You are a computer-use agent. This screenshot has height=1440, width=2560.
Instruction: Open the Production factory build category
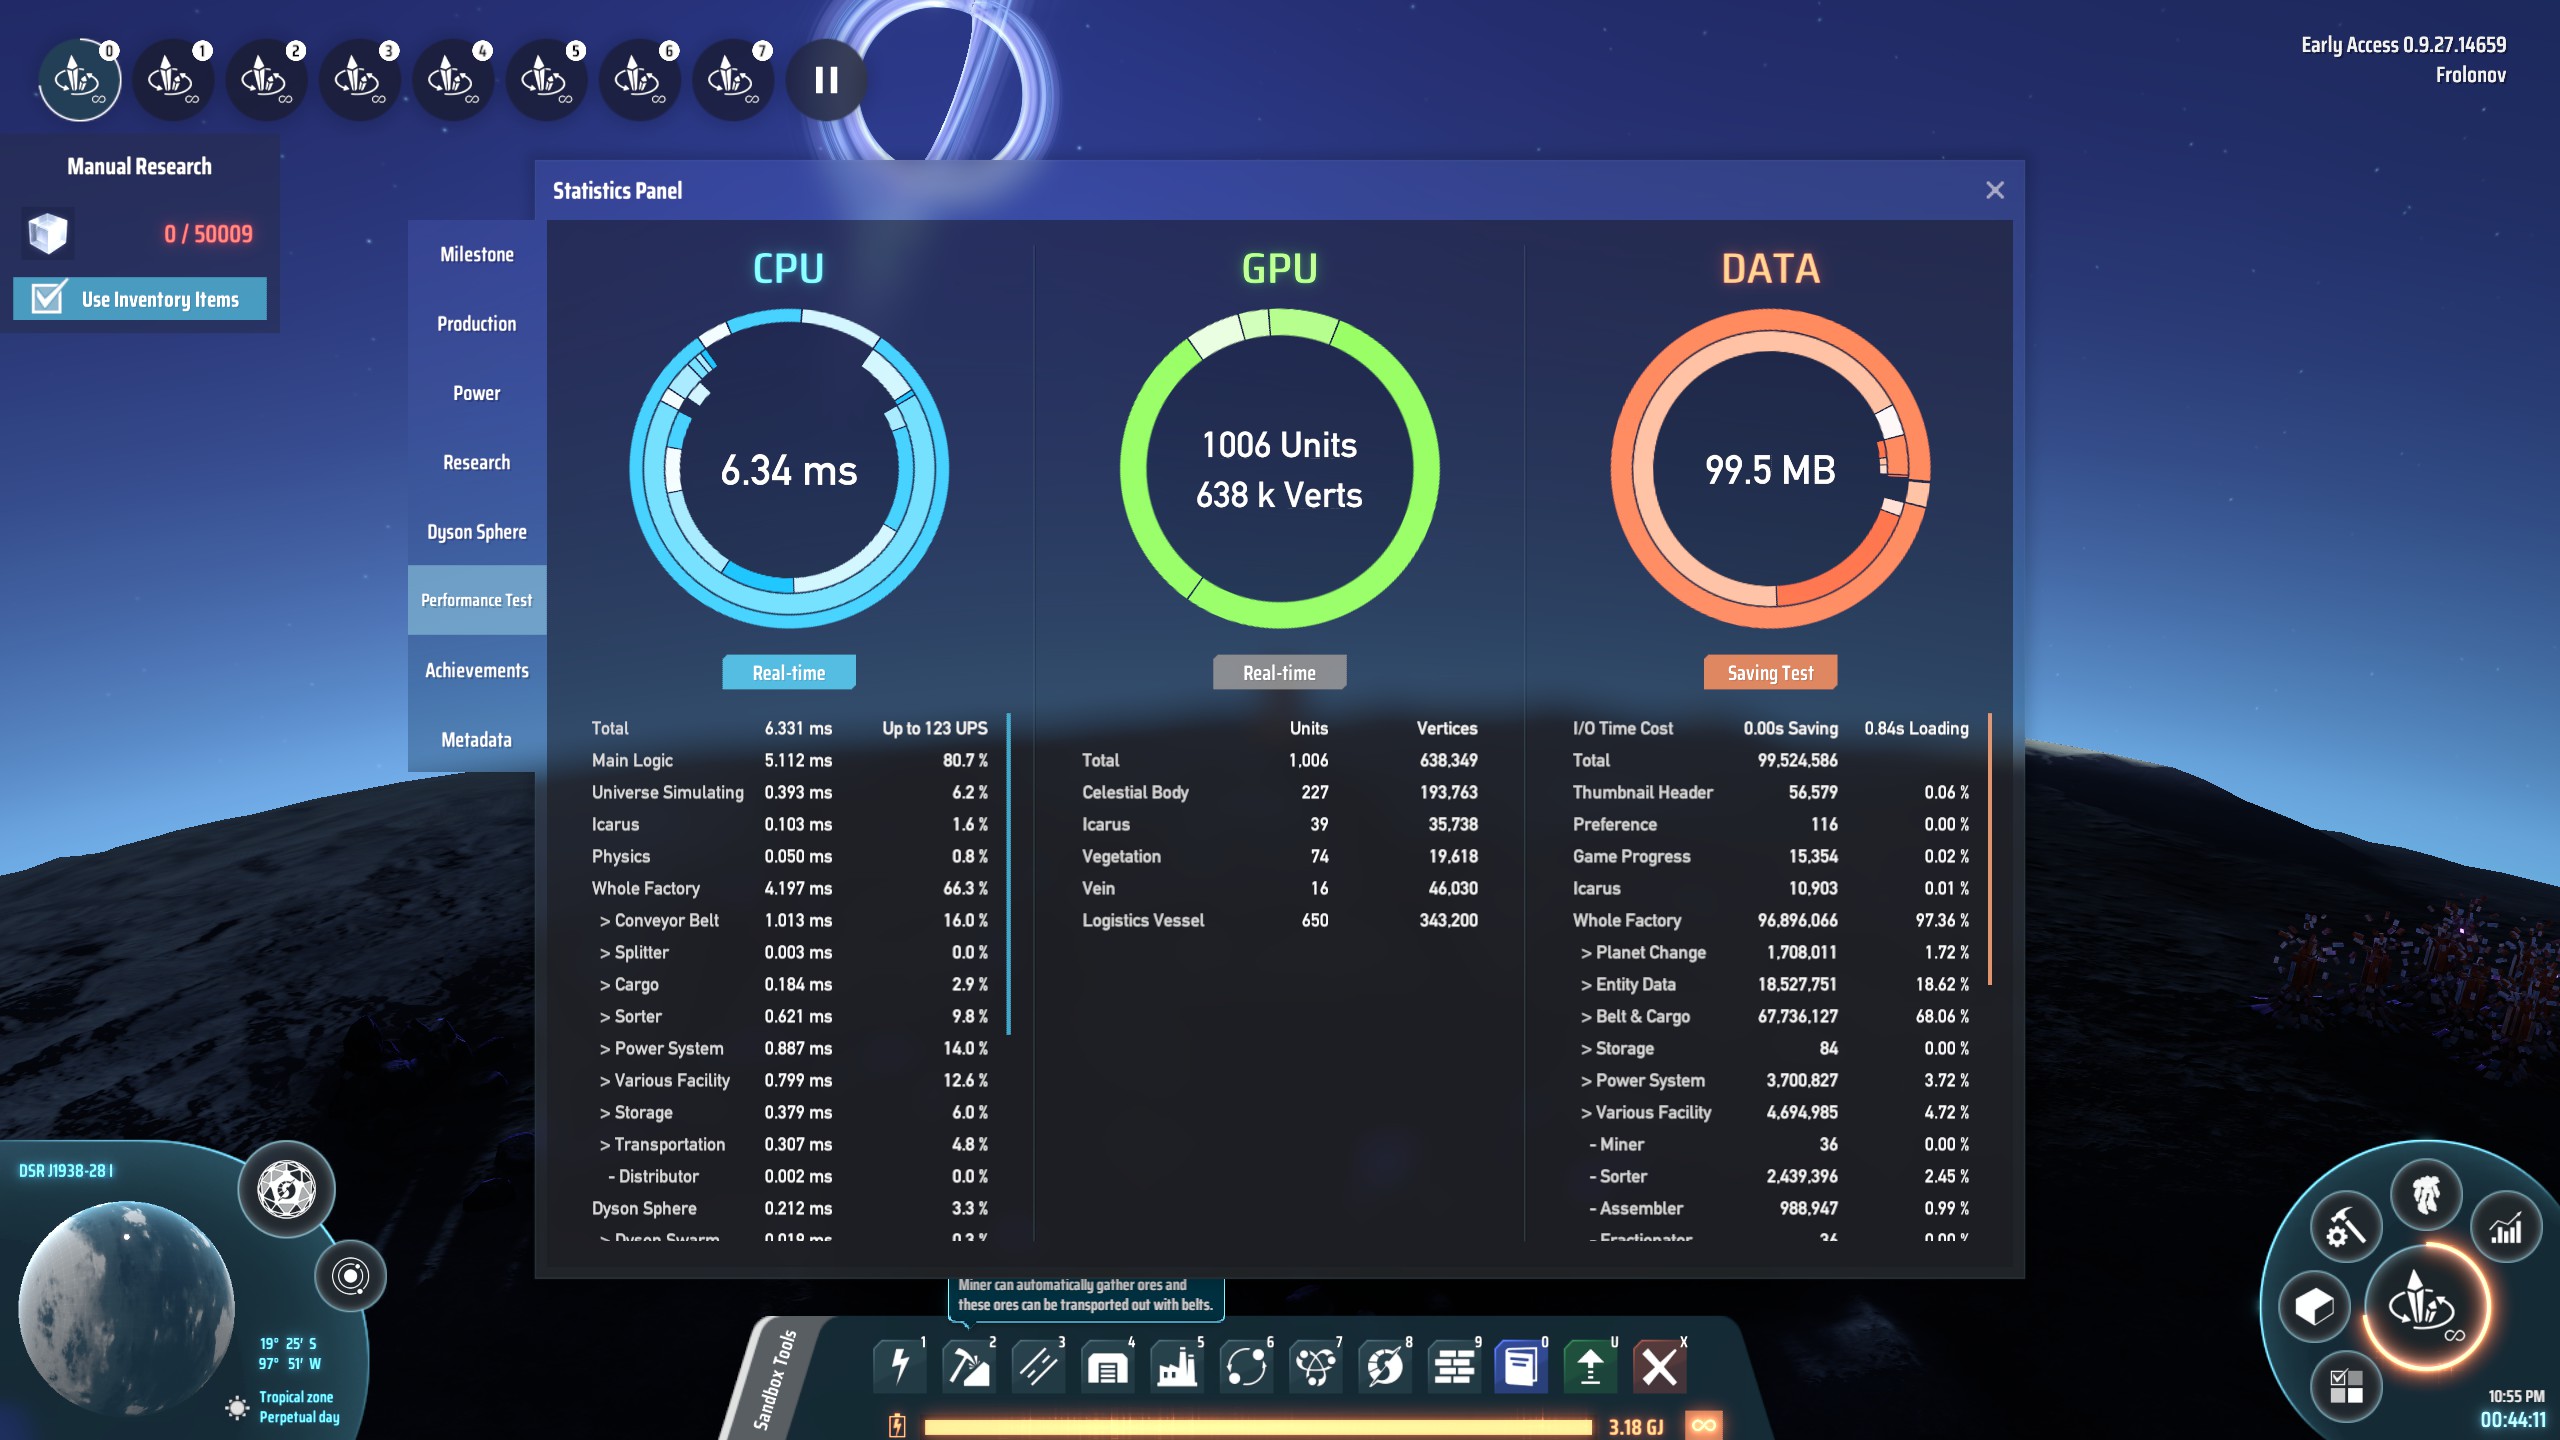tap(1177, 1366)
